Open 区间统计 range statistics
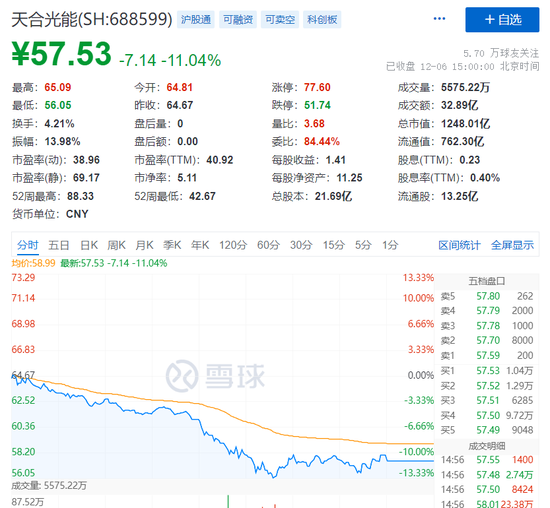 point(459,245)
